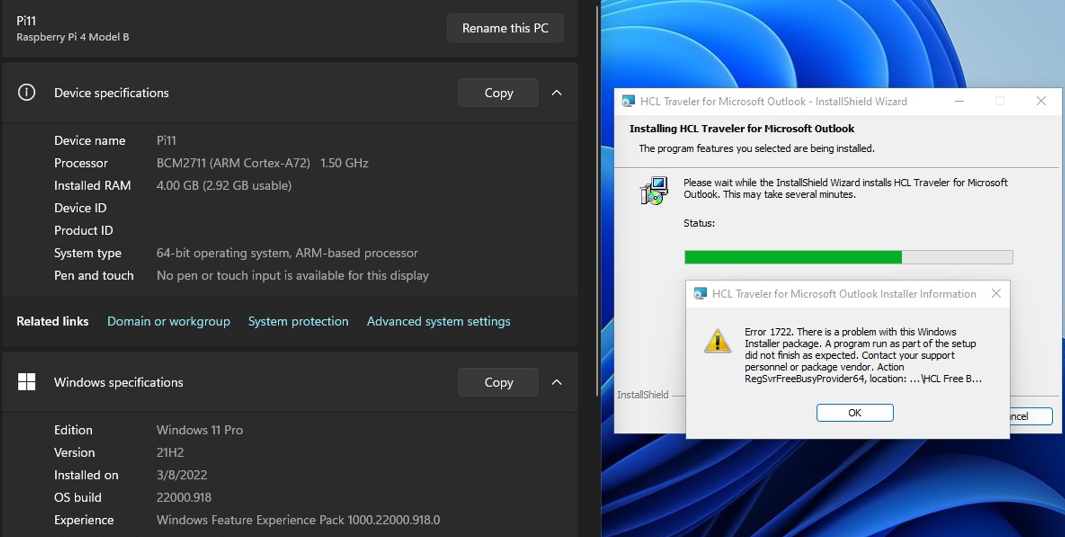
Task: Open the System protection link
Action: (298, 321)
